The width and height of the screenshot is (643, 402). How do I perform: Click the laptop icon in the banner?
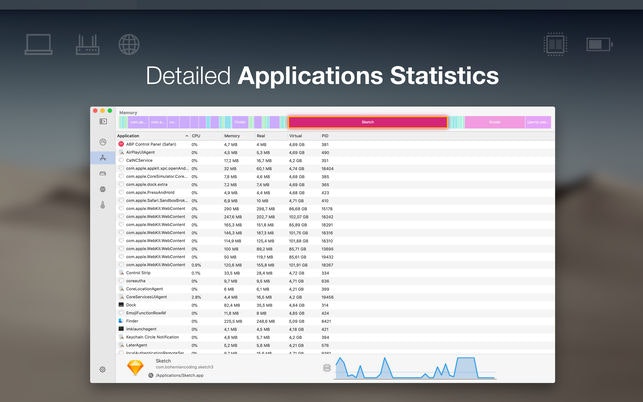tap(39, 44)
